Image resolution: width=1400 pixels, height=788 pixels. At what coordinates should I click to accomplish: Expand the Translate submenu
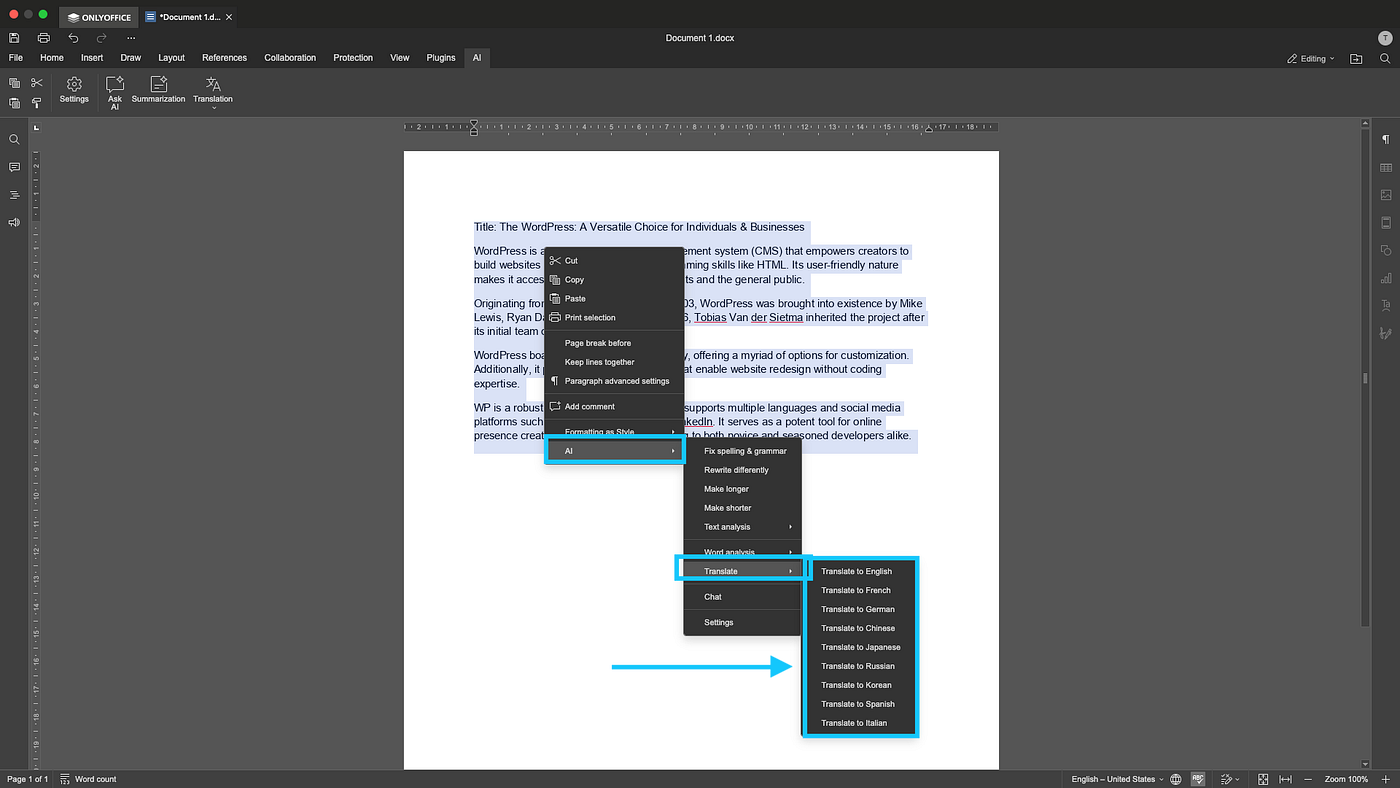[742, 571]
